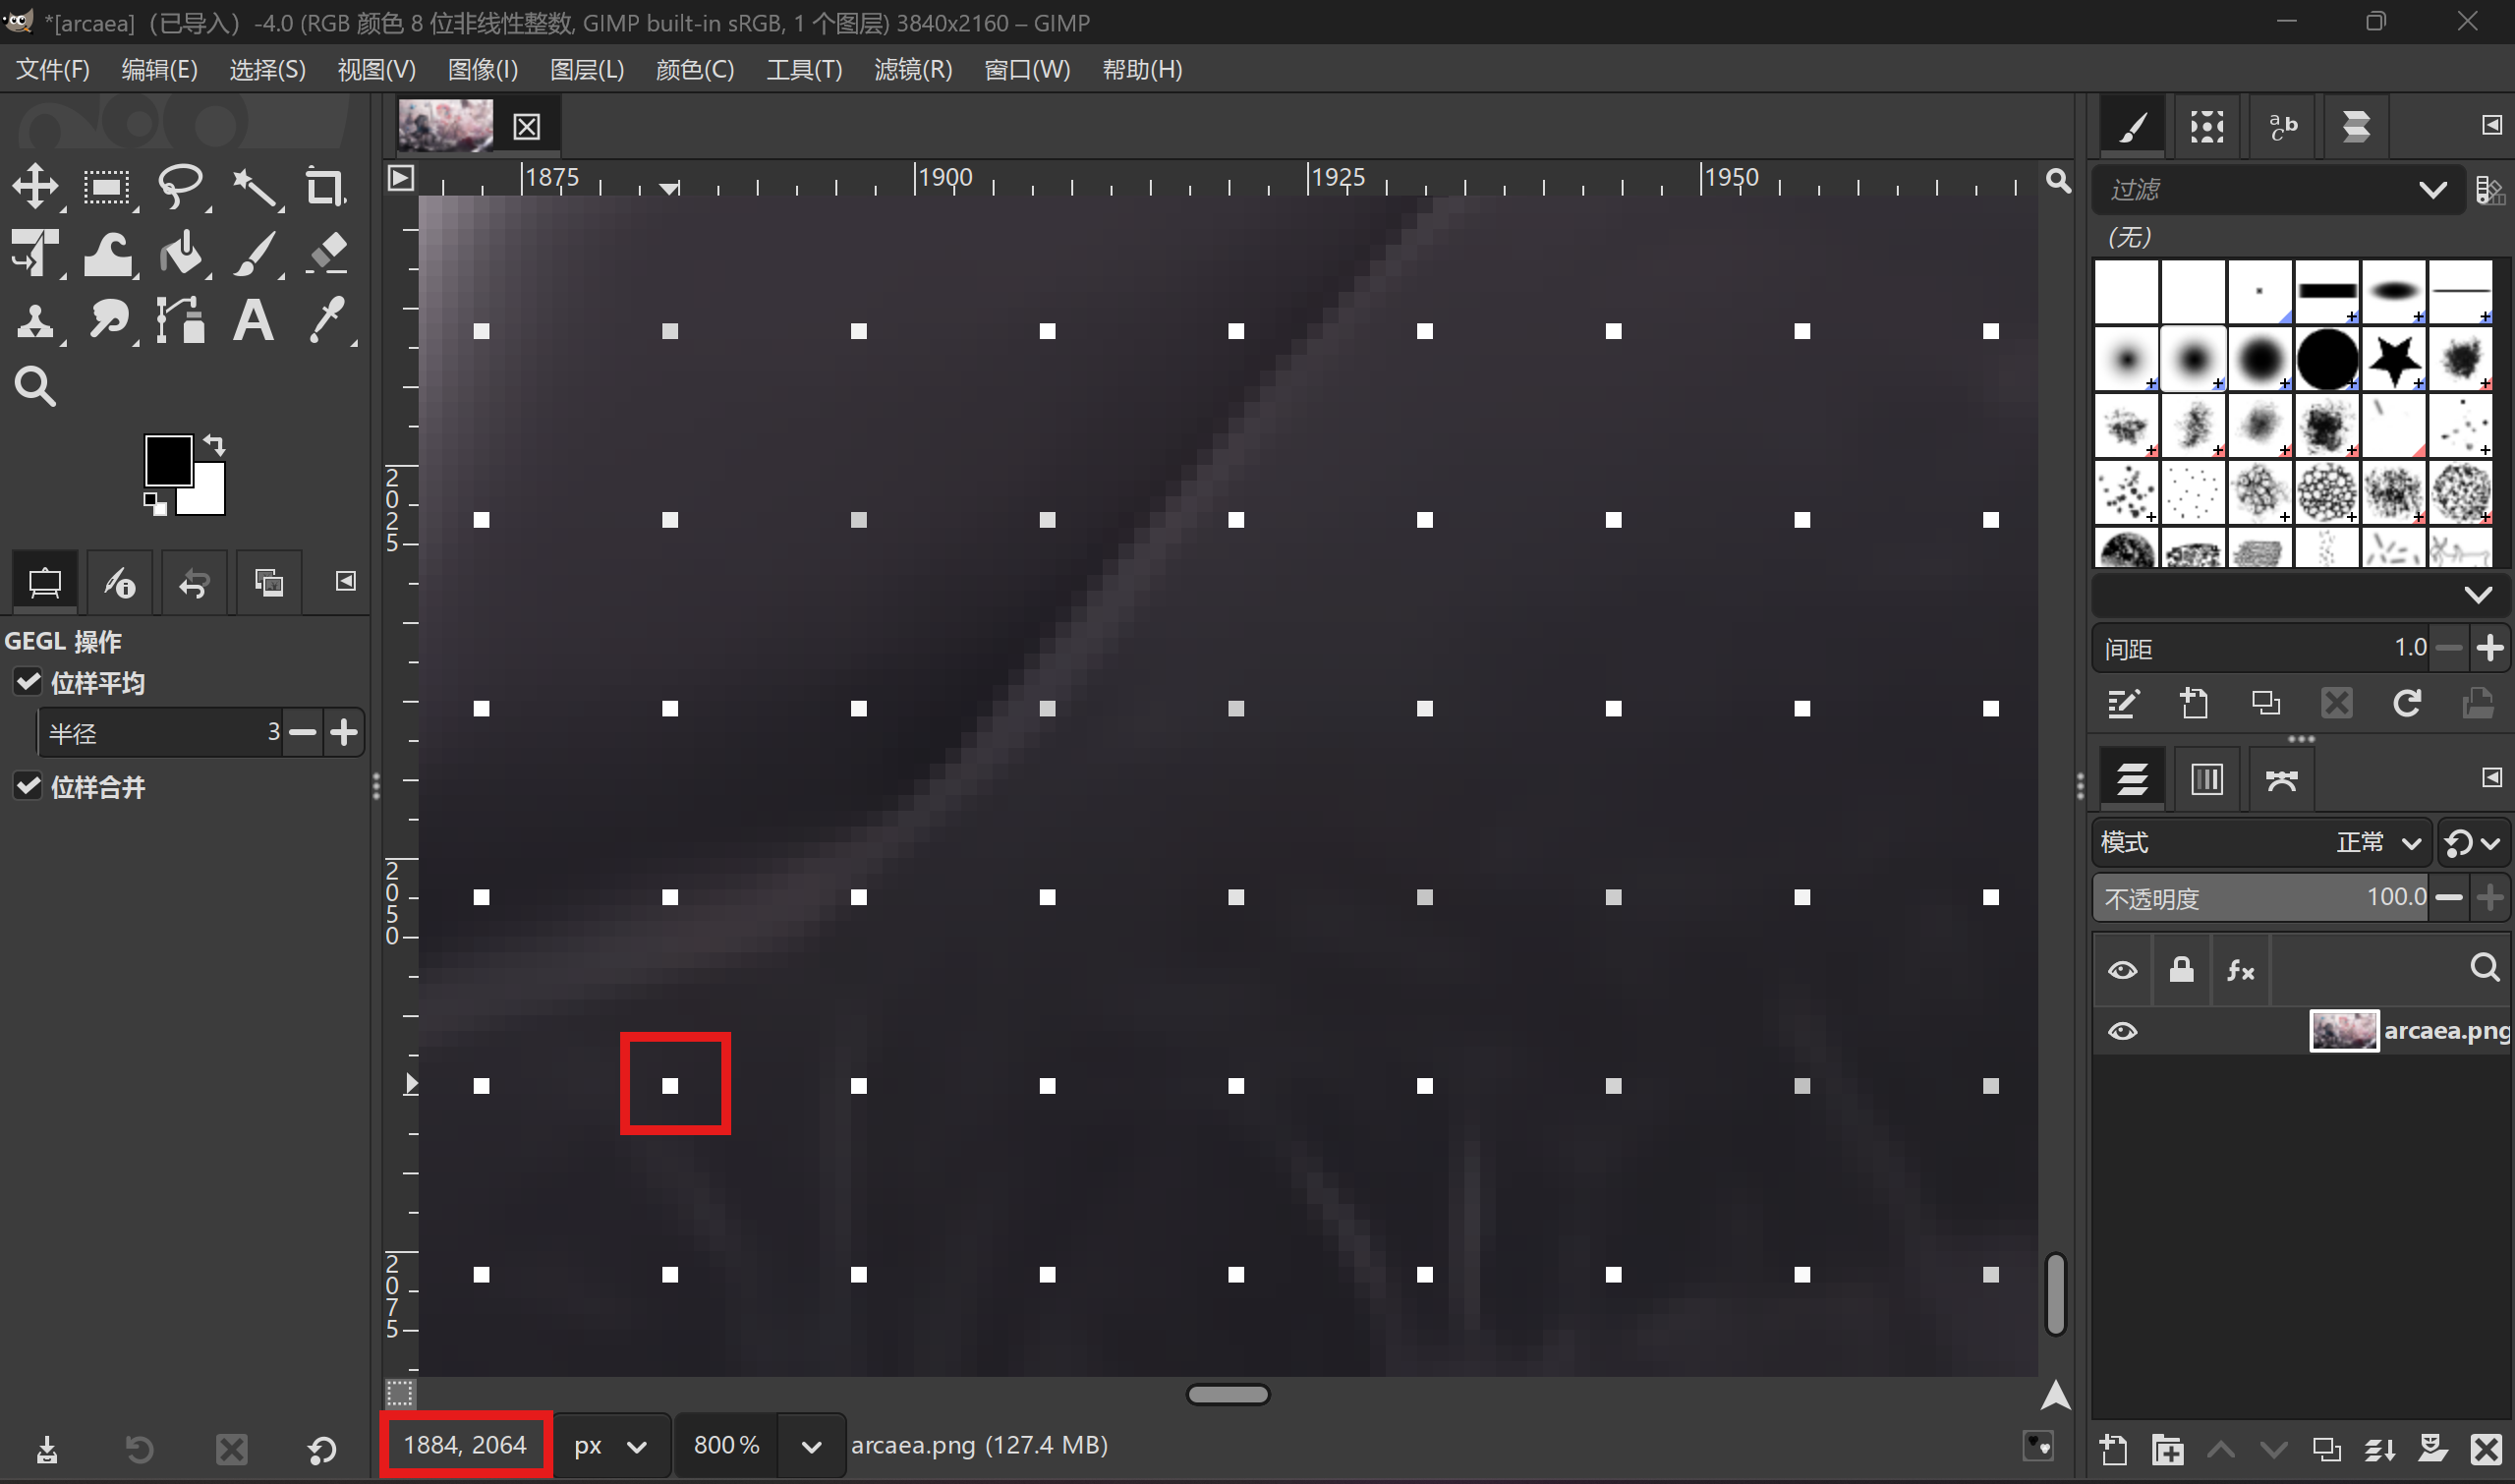Close the arcaea image tab

click(x=527, y=126)
